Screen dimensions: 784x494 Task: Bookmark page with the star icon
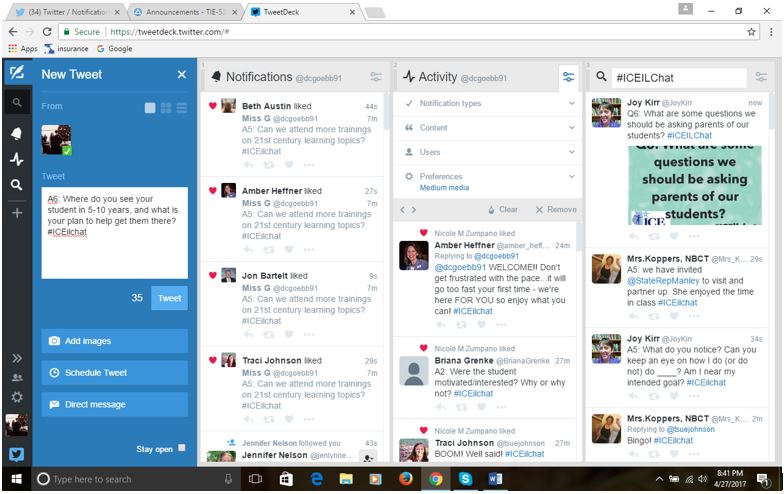tap(751, 32)
